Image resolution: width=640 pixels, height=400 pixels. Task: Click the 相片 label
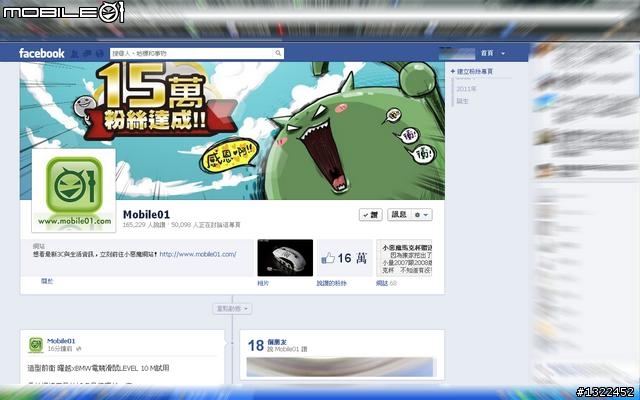point(263,283)
